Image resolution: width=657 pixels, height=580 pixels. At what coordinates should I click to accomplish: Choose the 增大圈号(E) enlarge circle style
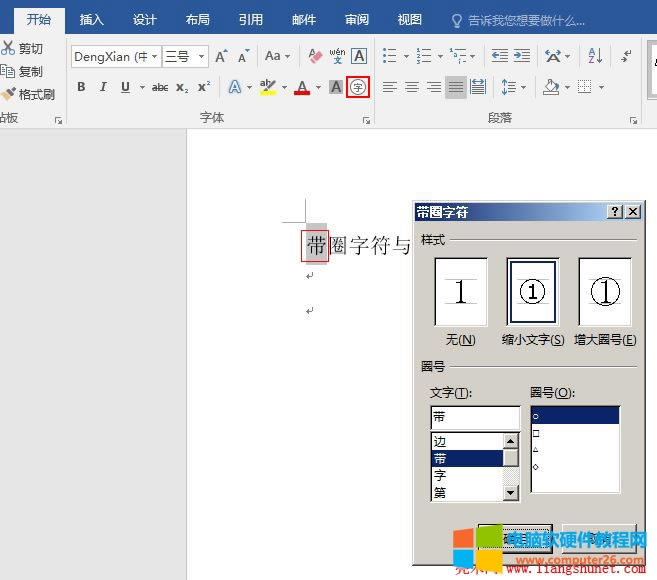tap(605, 292)
